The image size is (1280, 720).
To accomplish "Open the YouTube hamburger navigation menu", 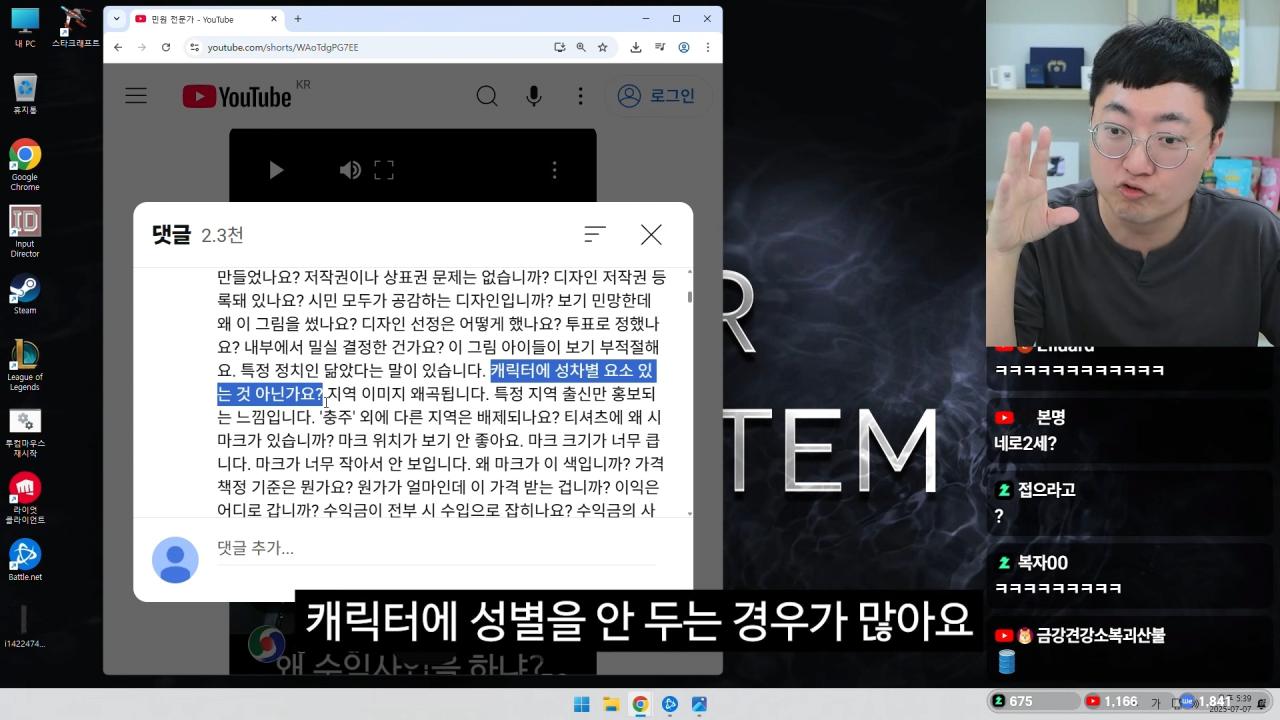I will click(136, 95).
